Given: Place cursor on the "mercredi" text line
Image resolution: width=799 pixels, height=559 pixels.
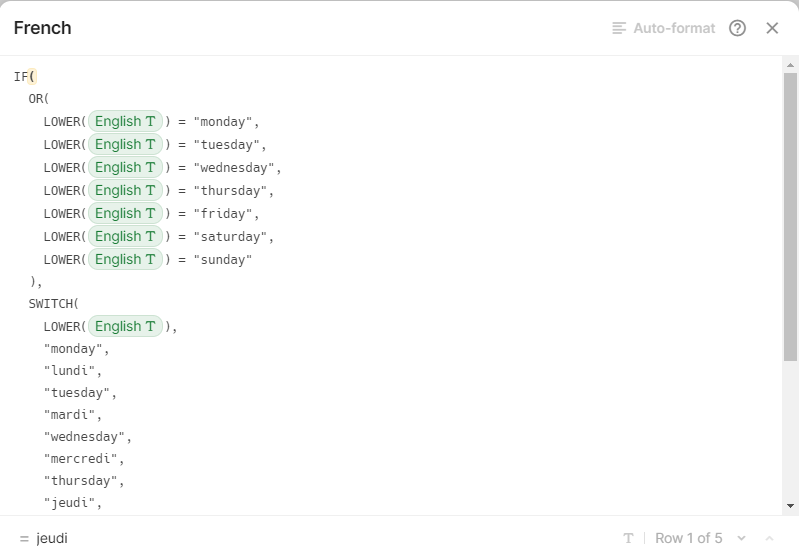Looking at the screenshot, I should [x=84, y=459].
